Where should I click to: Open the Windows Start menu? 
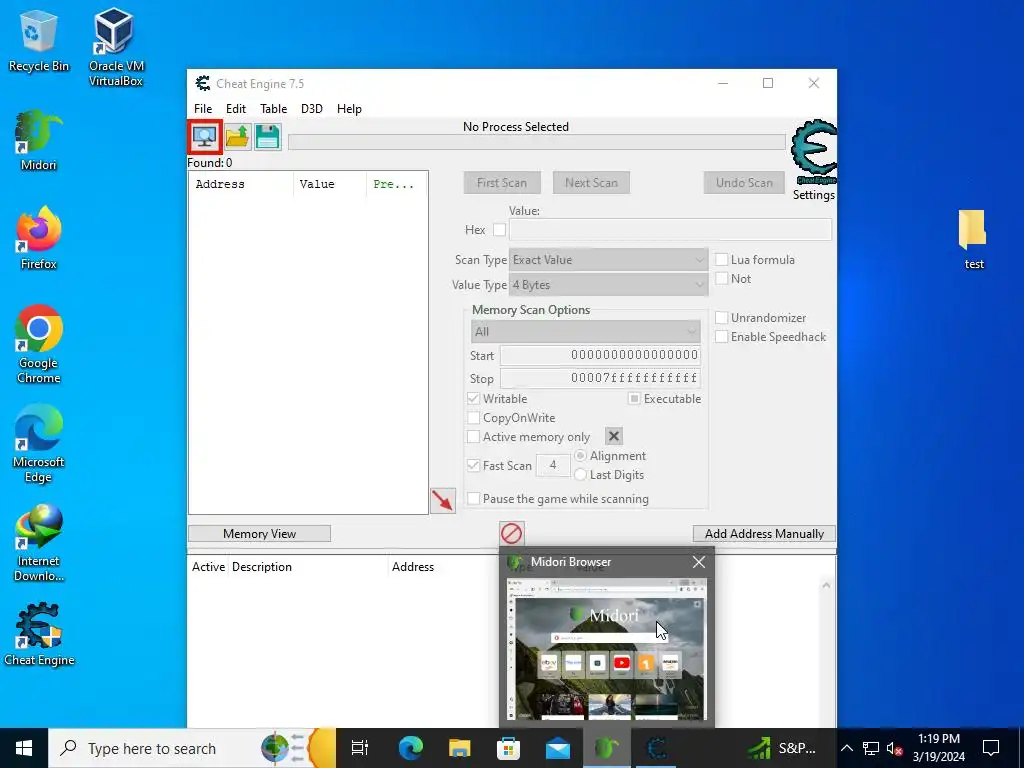[24, 748]
